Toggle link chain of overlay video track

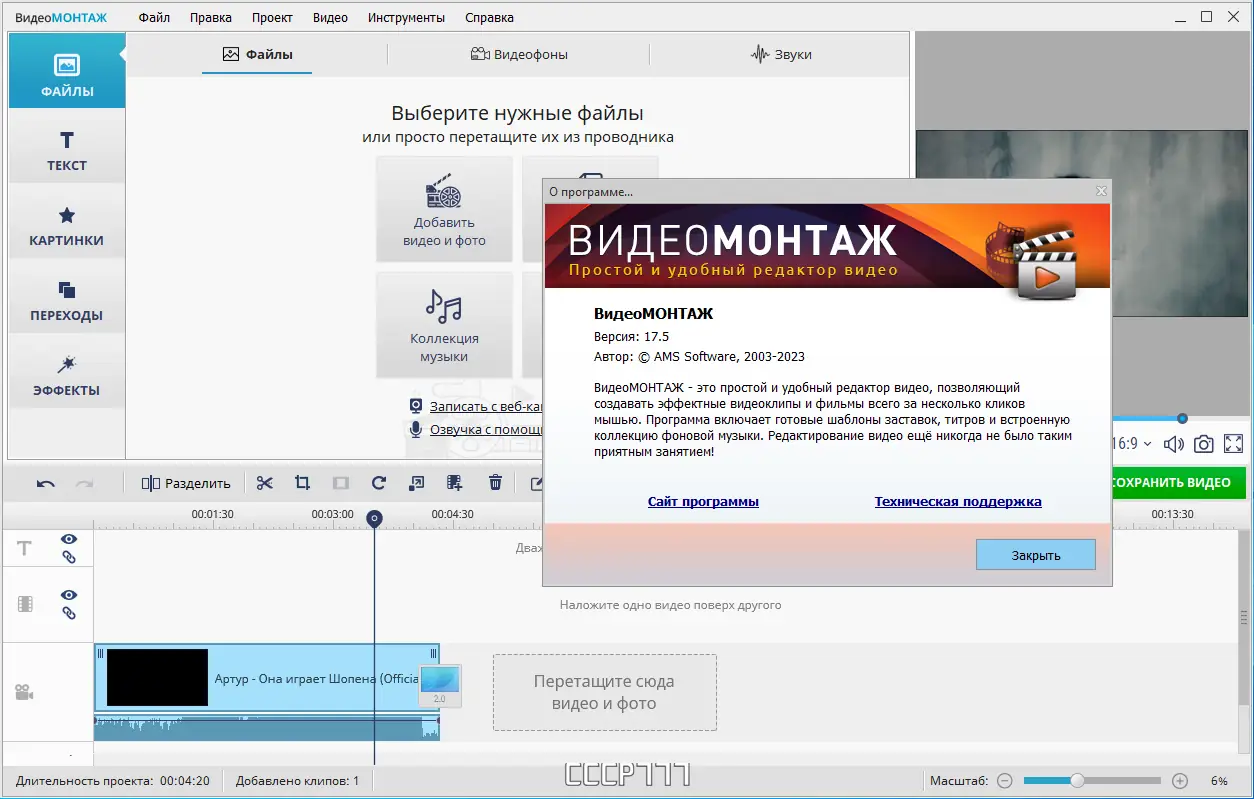click(69, 613)
